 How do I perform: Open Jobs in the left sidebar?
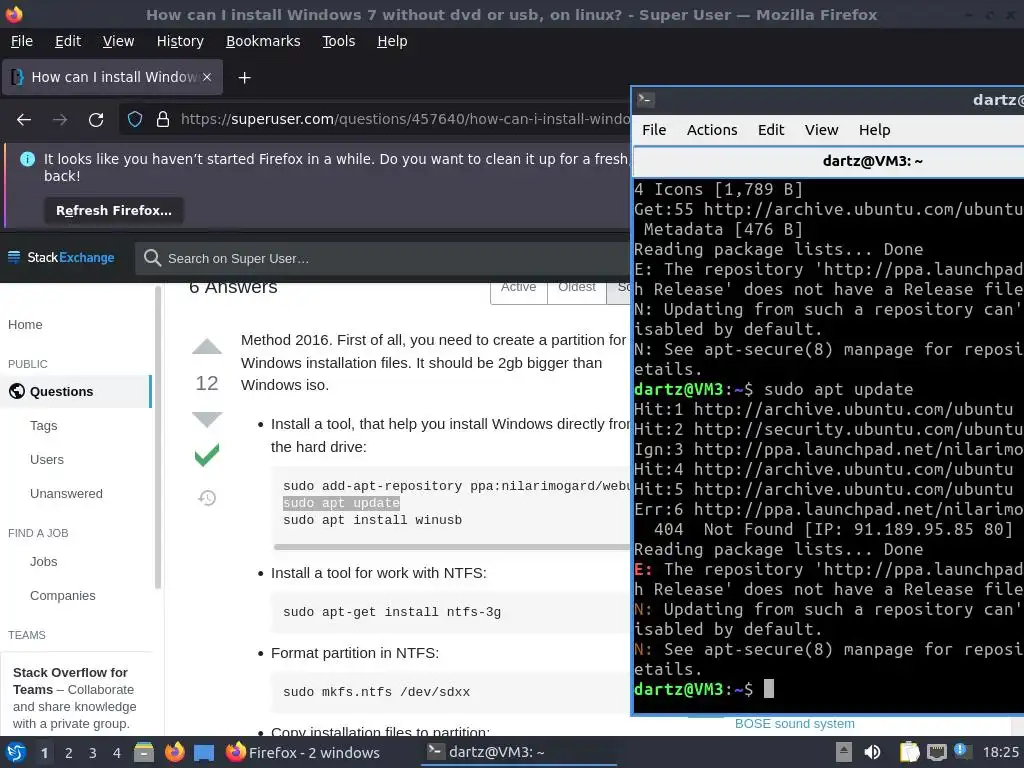tap(44, 562)
